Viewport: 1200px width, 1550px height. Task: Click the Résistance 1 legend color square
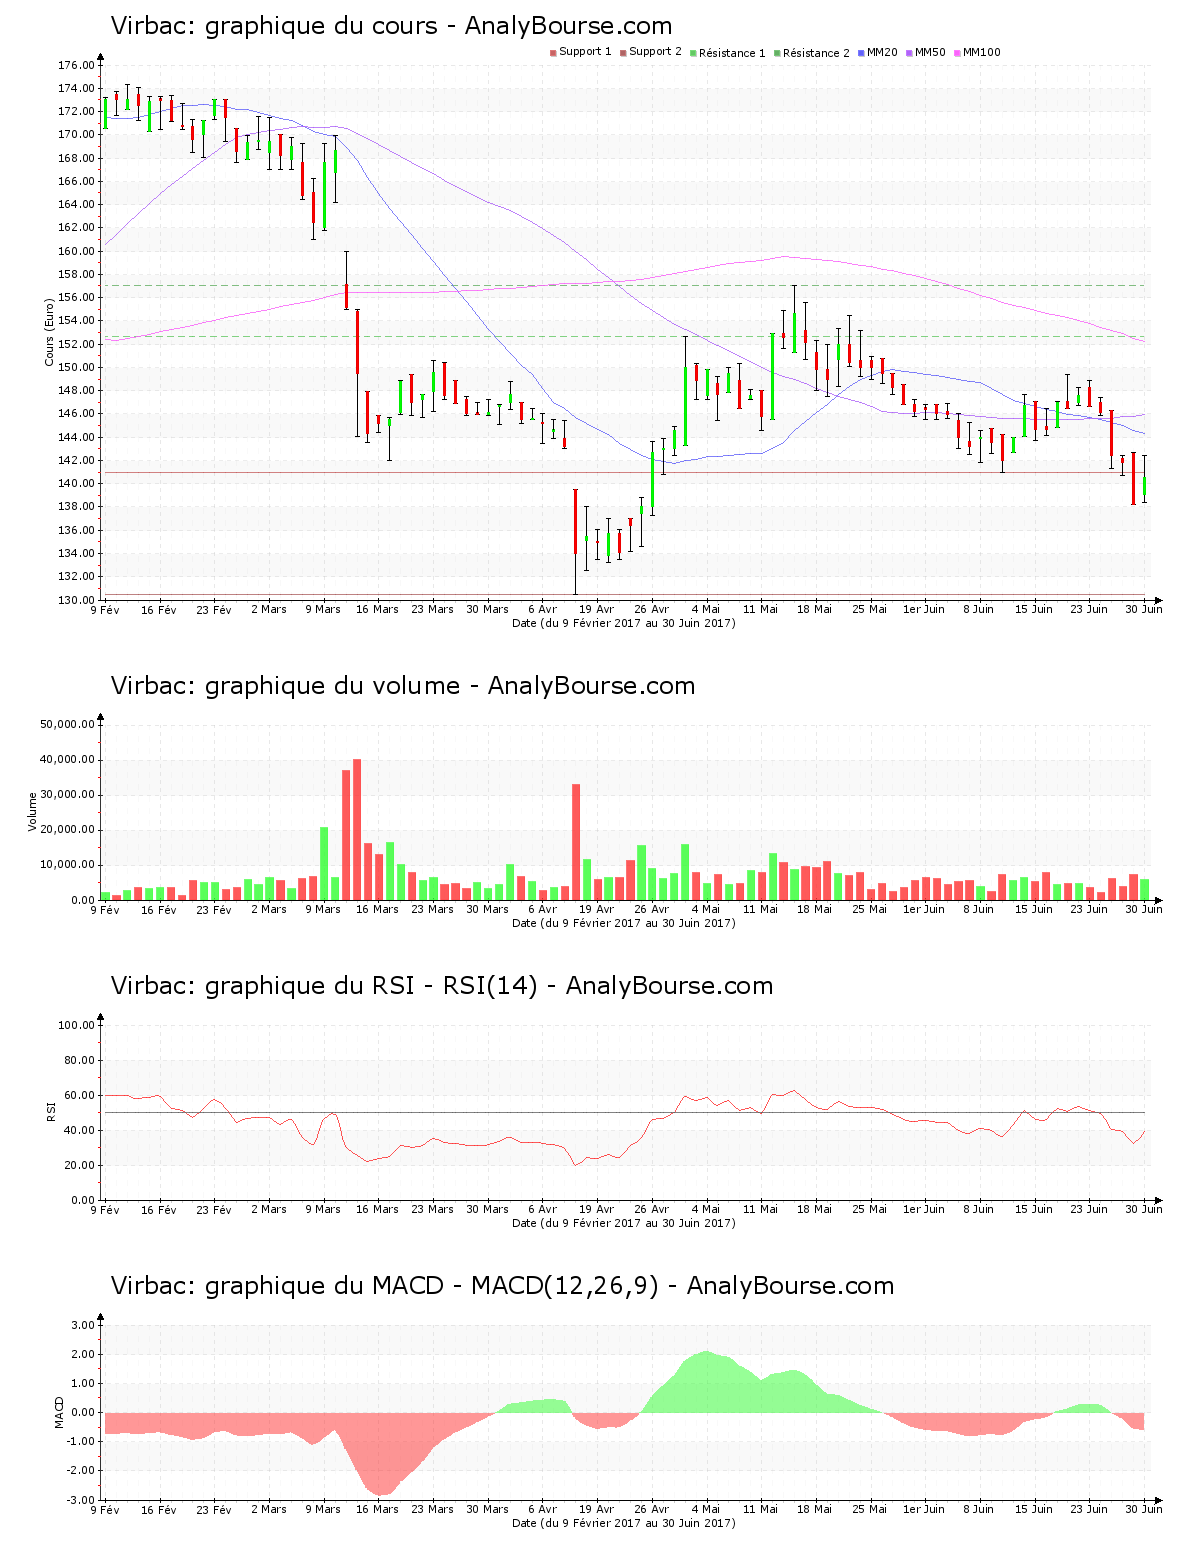click(x=693, y=53)
